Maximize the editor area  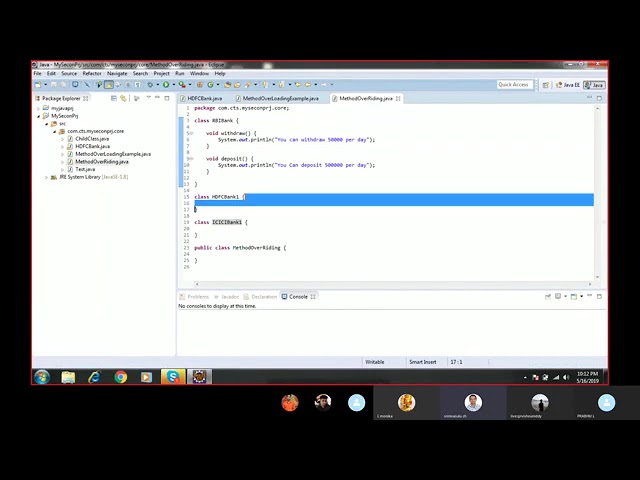[599, 98]
